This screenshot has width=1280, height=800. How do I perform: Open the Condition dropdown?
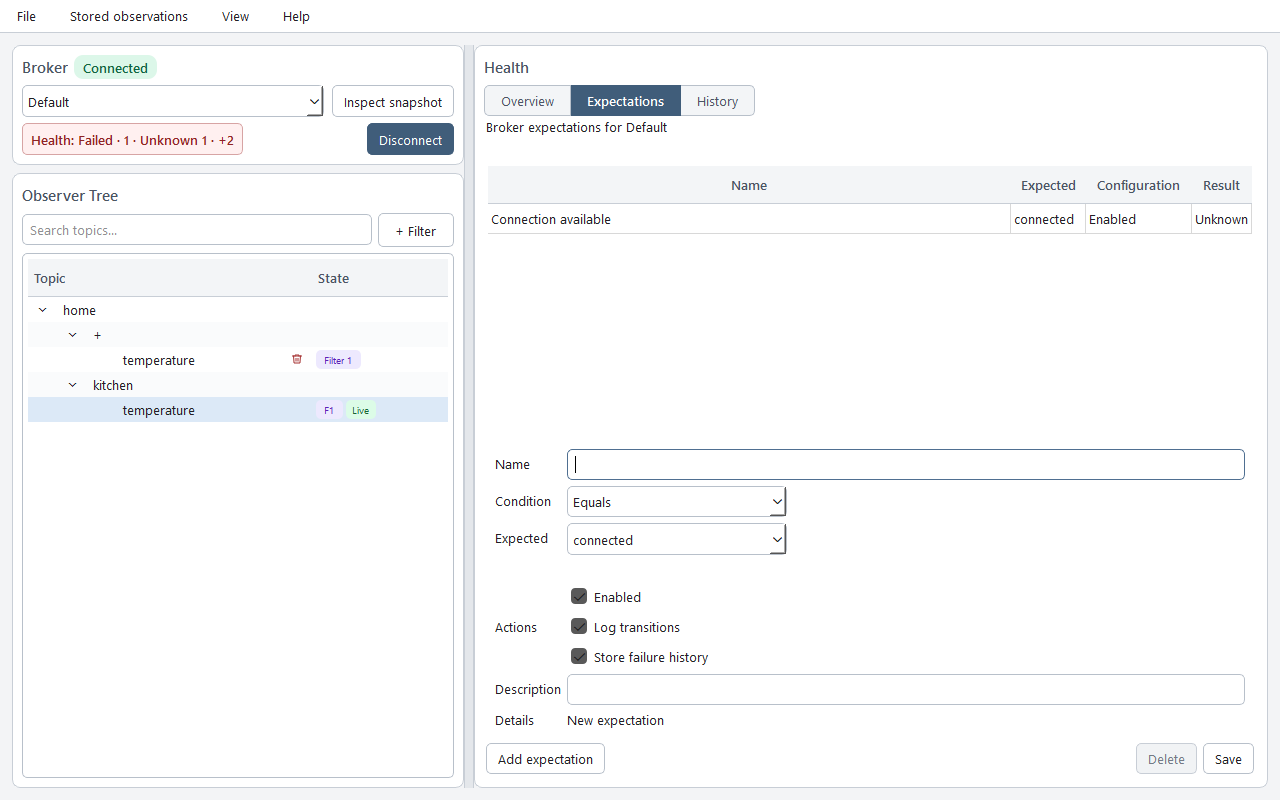[676, 502]
